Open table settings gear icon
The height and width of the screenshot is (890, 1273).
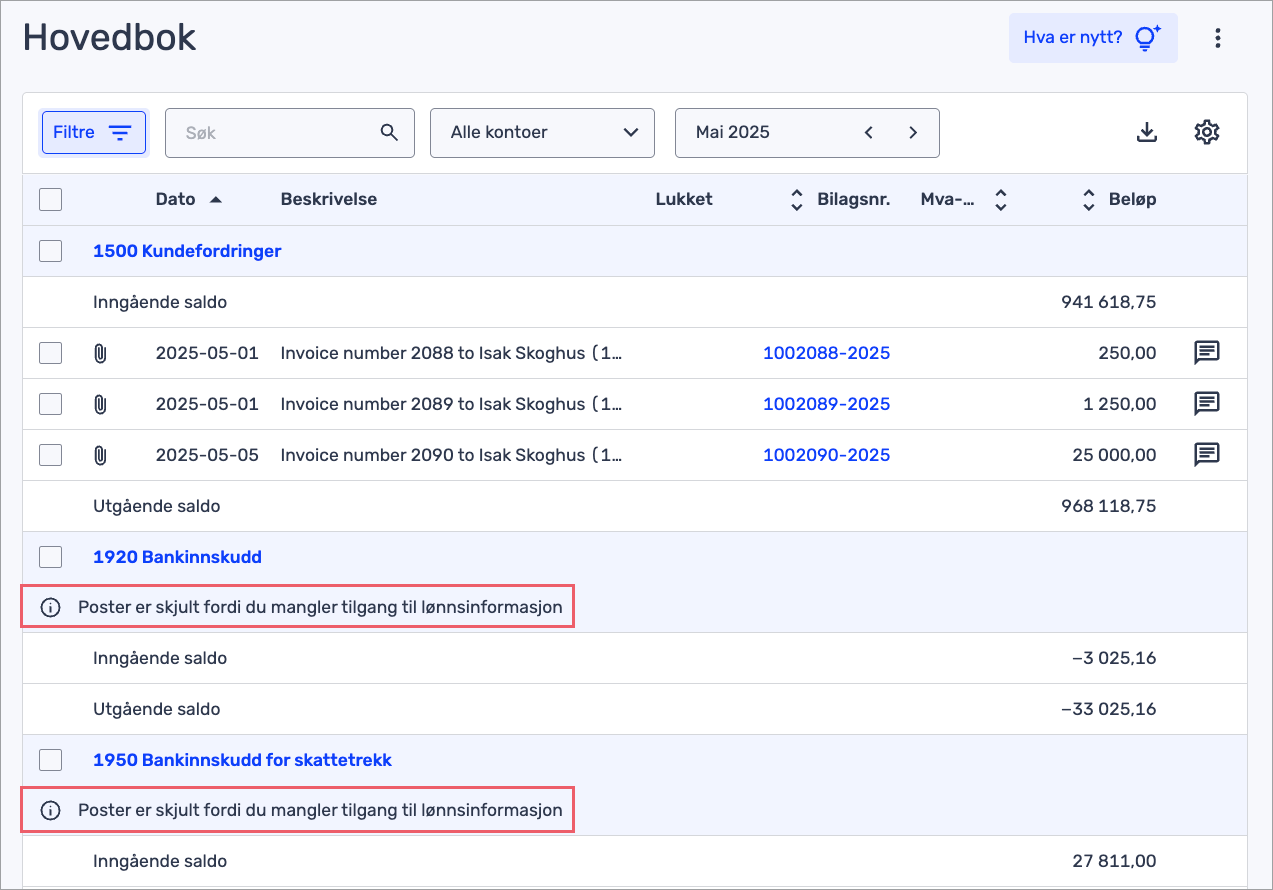pos(1207,132)
